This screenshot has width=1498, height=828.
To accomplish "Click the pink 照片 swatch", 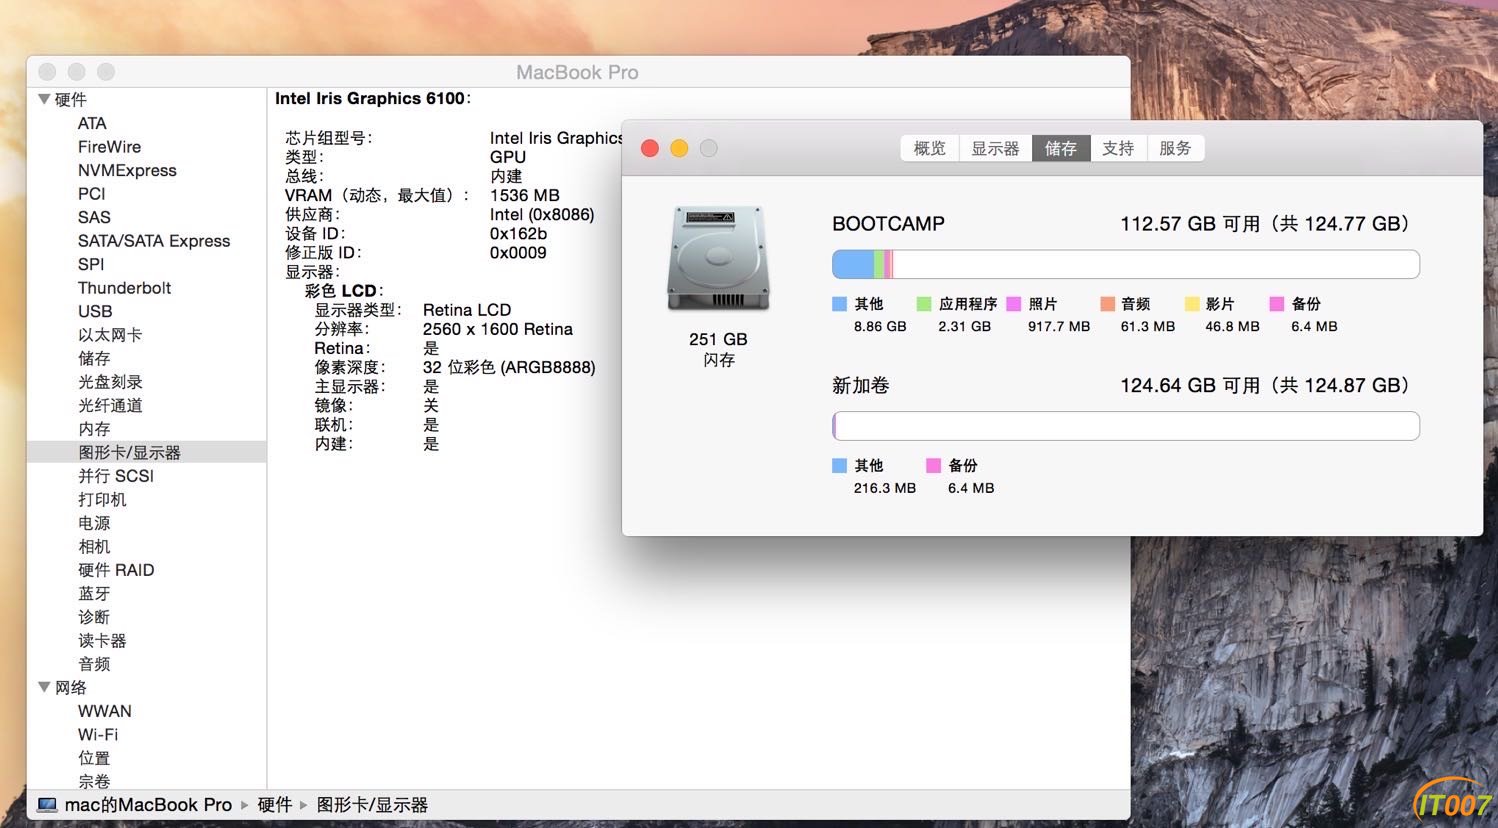I will (1013, 304).
